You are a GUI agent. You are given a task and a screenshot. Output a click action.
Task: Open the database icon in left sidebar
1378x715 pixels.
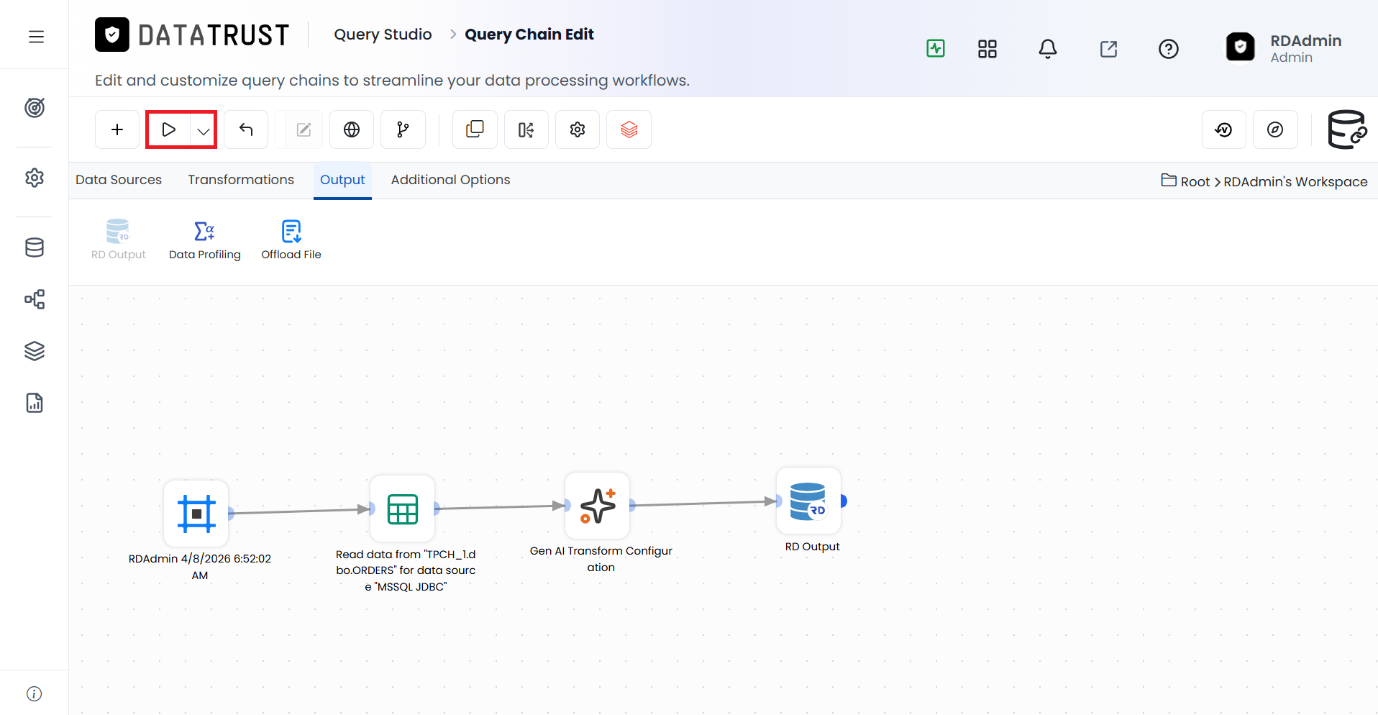[35, 248]
